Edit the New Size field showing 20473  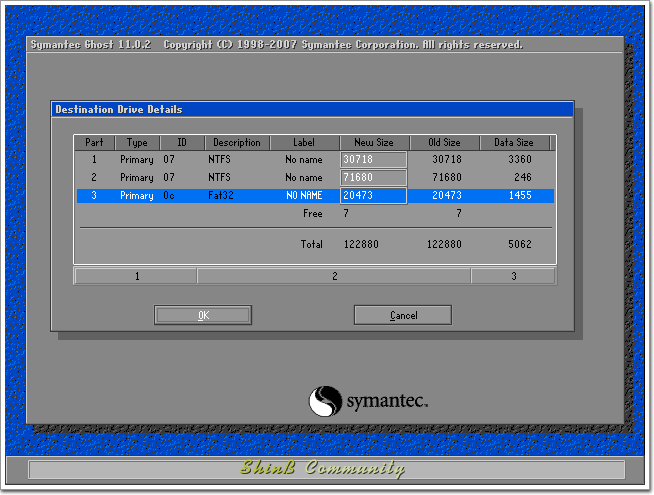(374, 196)
